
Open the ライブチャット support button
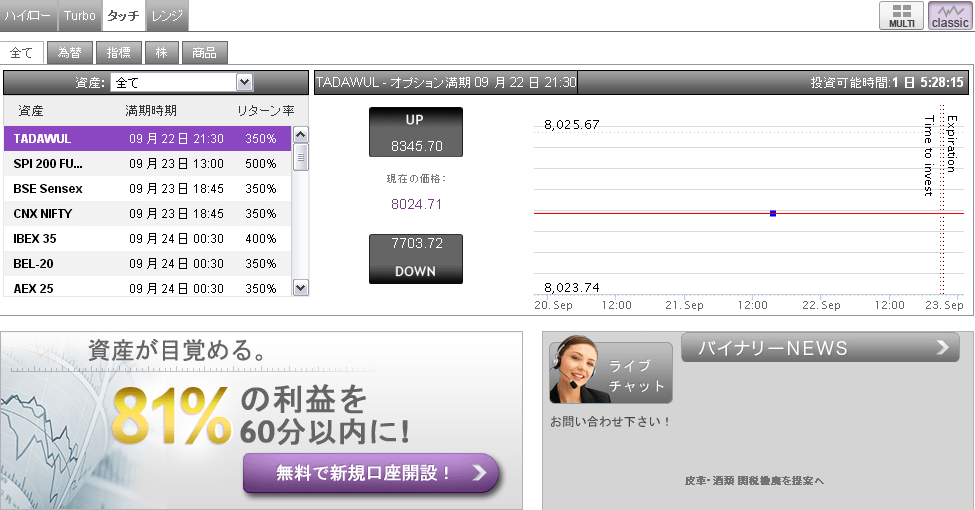click(611, 373)
